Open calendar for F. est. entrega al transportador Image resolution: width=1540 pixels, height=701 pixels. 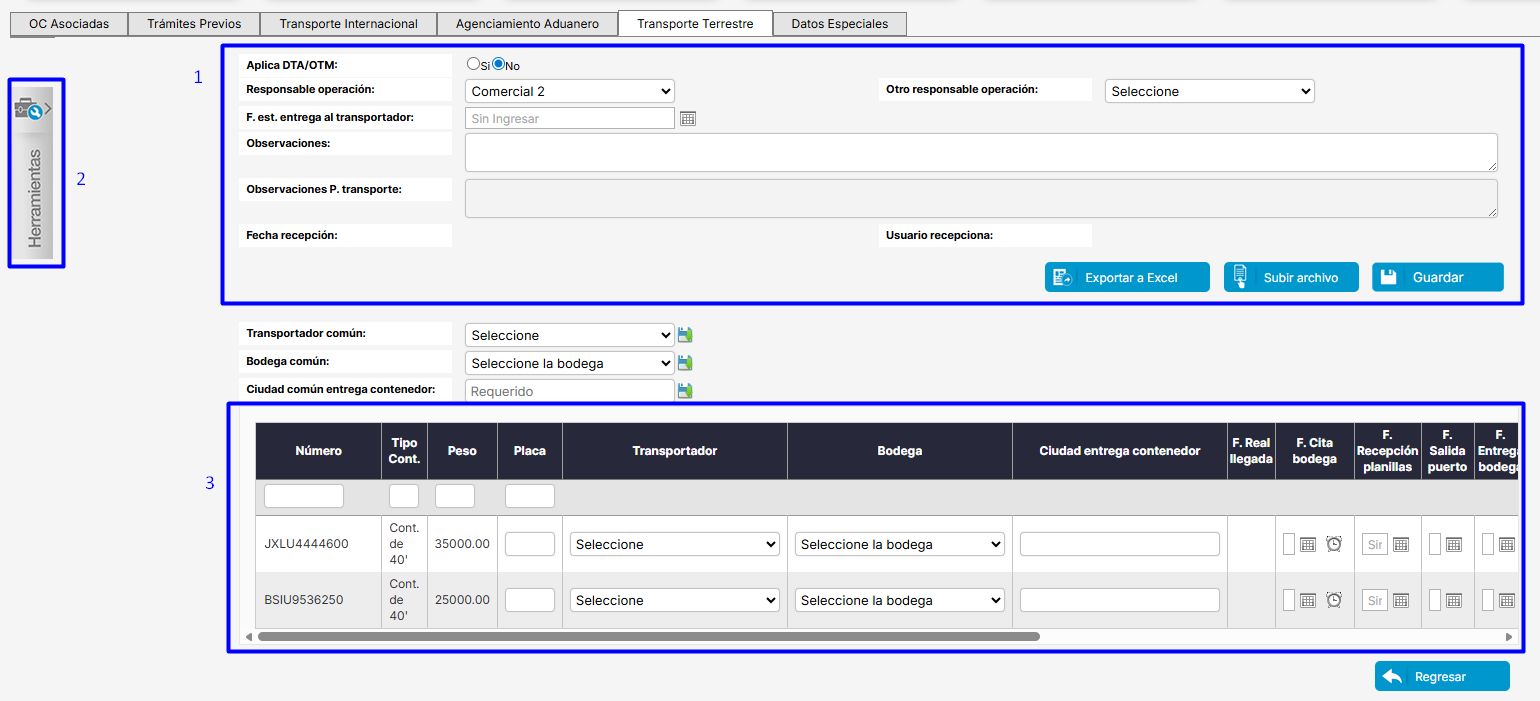687,118
